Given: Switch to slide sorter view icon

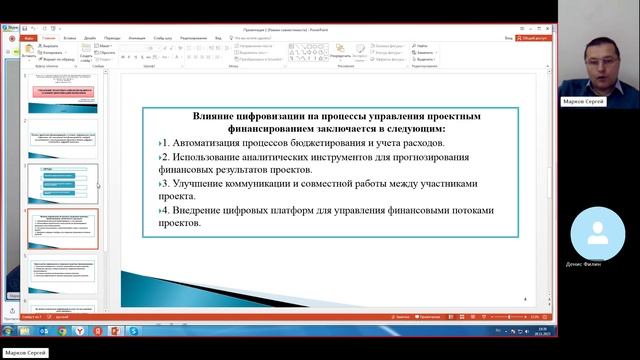Looking at the screenshot, I should (x=462, y=317).
